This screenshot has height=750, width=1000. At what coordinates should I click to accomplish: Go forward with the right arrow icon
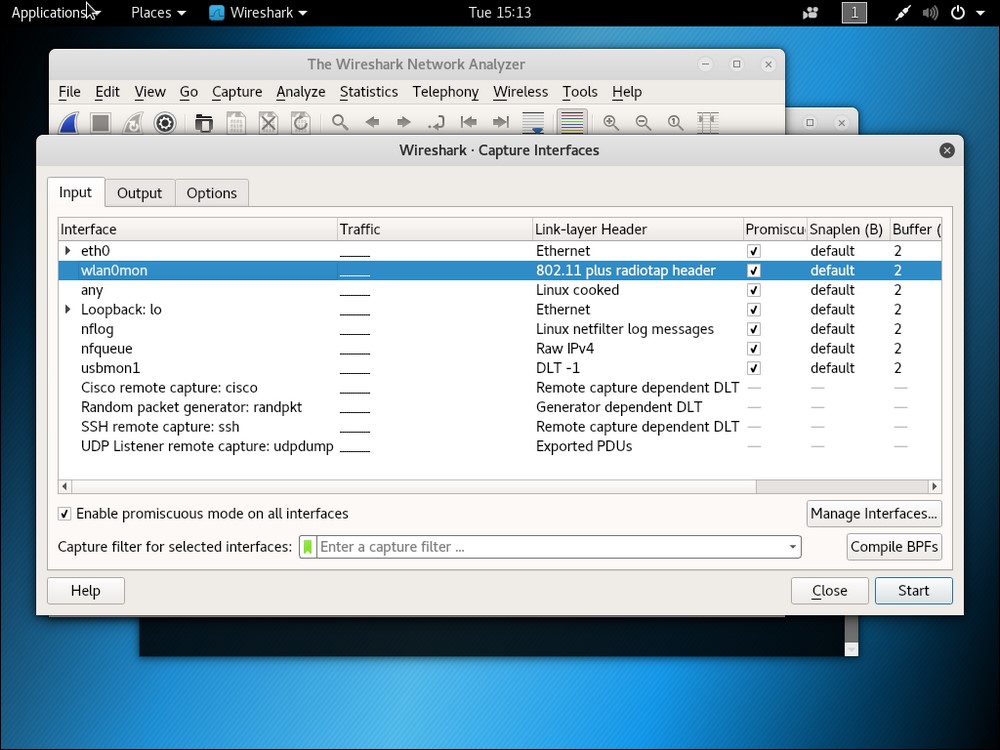pyautogui.click(x=404, y=122)
